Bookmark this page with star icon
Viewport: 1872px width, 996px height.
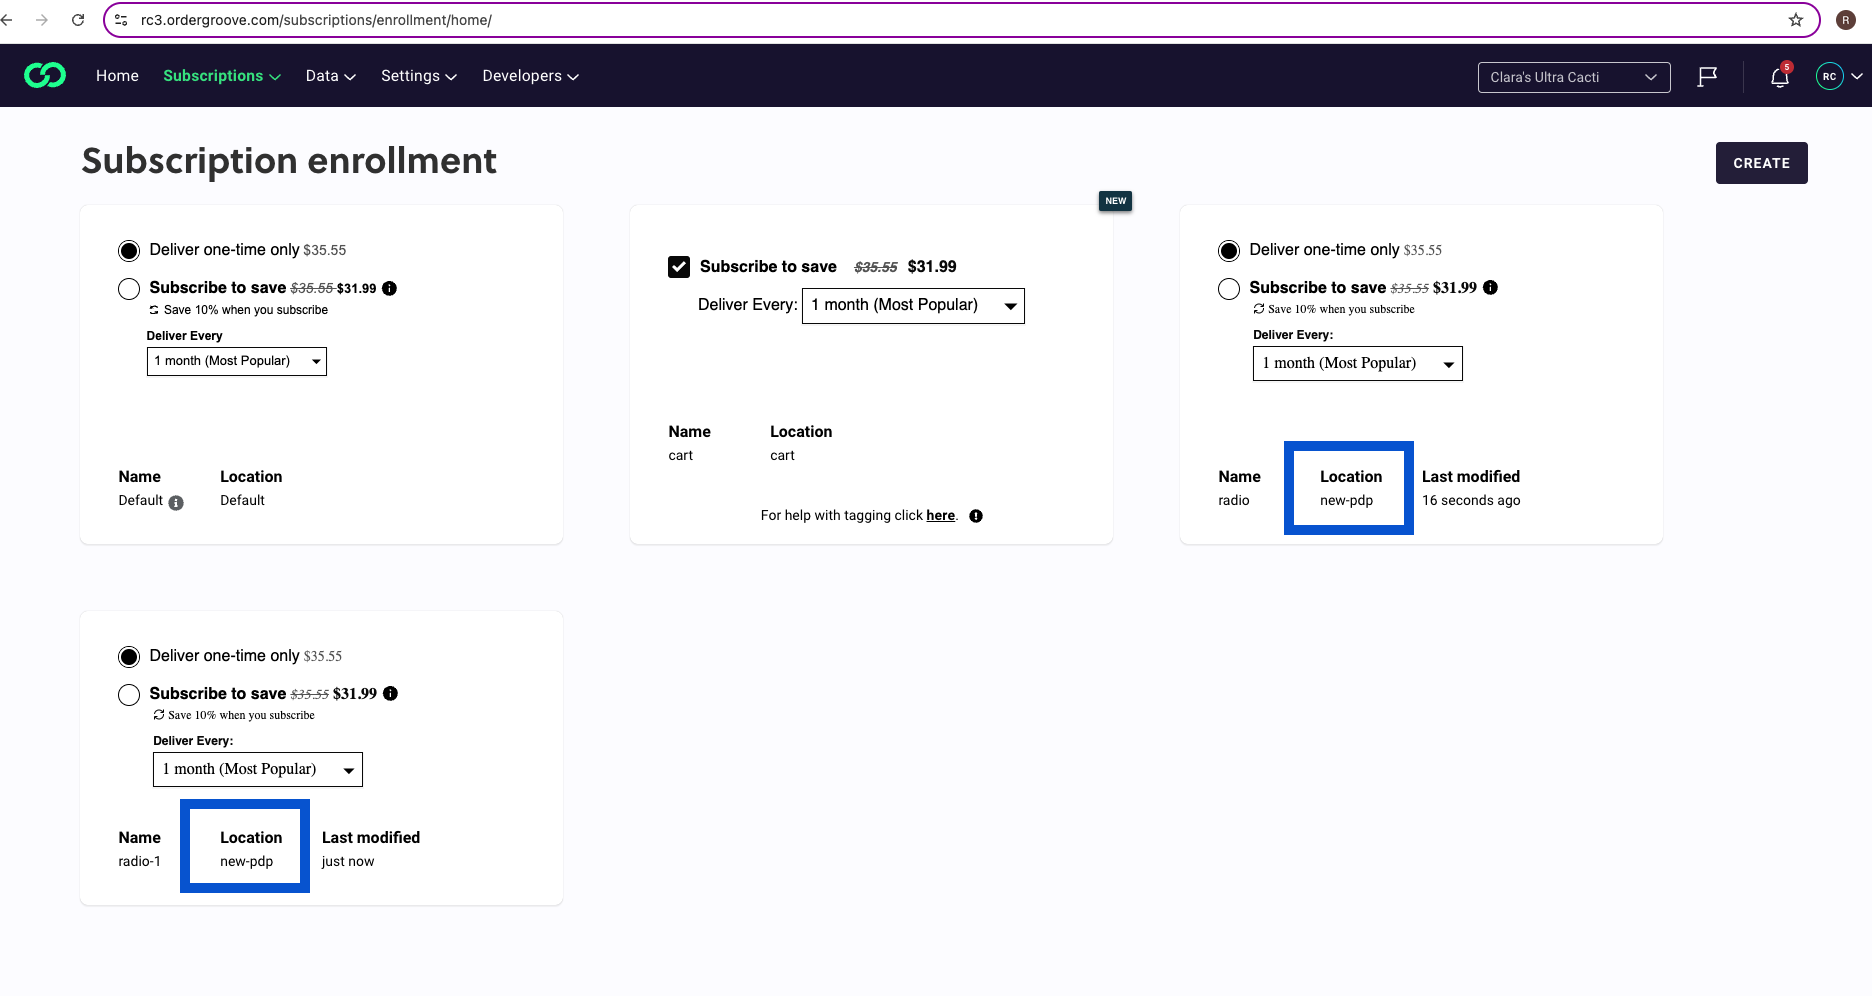click(x=1796, y=20)
